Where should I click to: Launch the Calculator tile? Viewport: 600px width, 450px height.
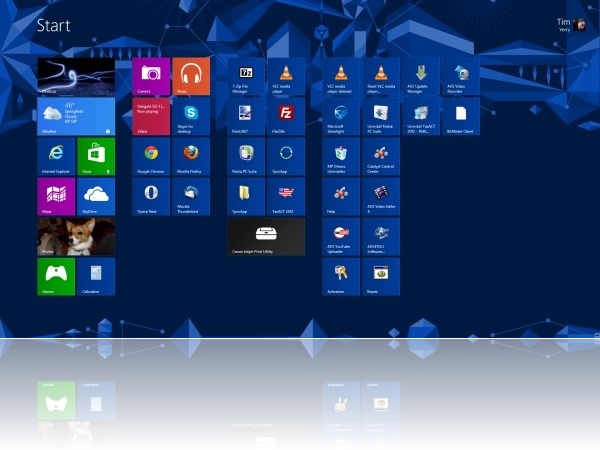click(96, 277)
